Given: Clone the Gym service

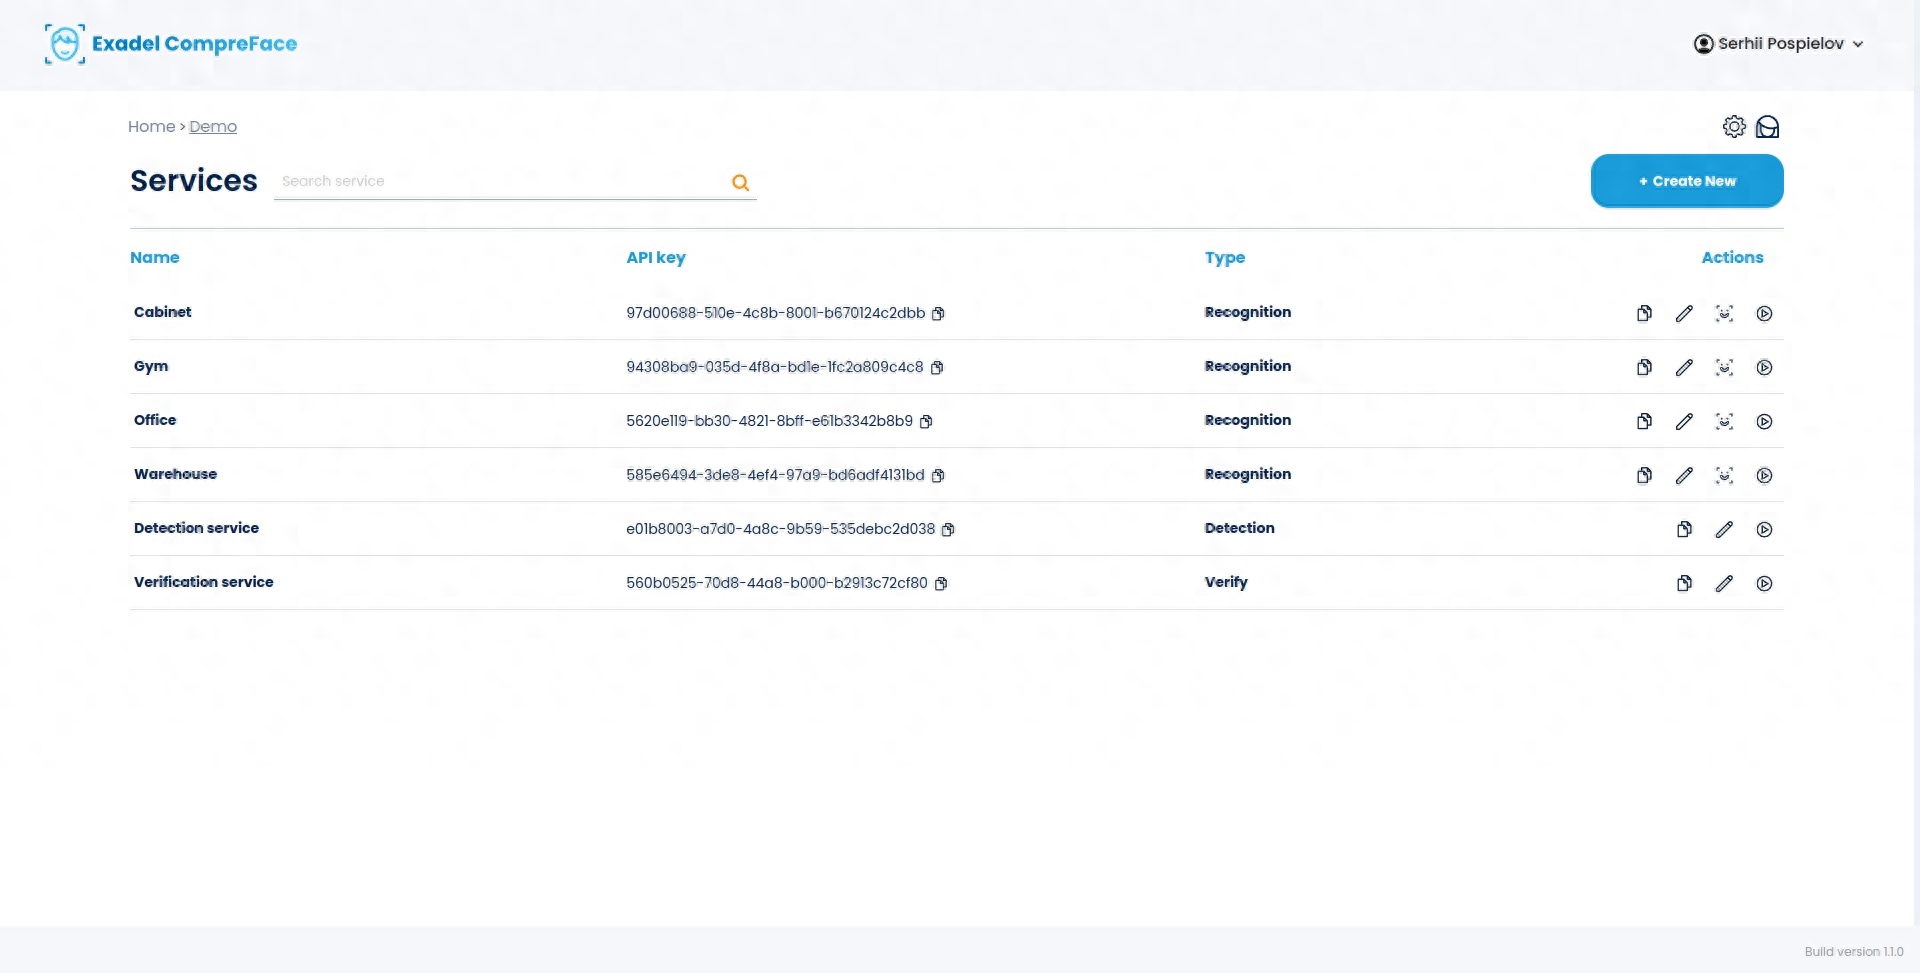Looking at the screenshot, I should click(x=1644, y=368).
